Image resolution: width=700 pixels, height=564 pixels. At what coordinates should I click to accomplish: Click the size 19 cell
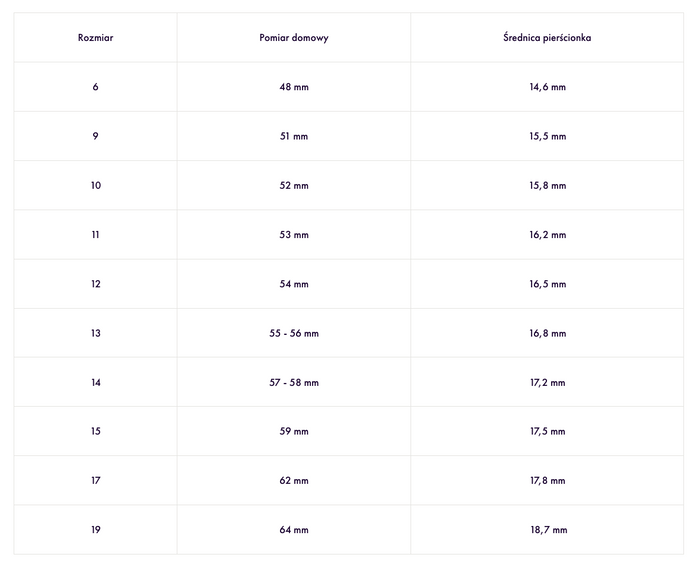click(x=95, y=530)
